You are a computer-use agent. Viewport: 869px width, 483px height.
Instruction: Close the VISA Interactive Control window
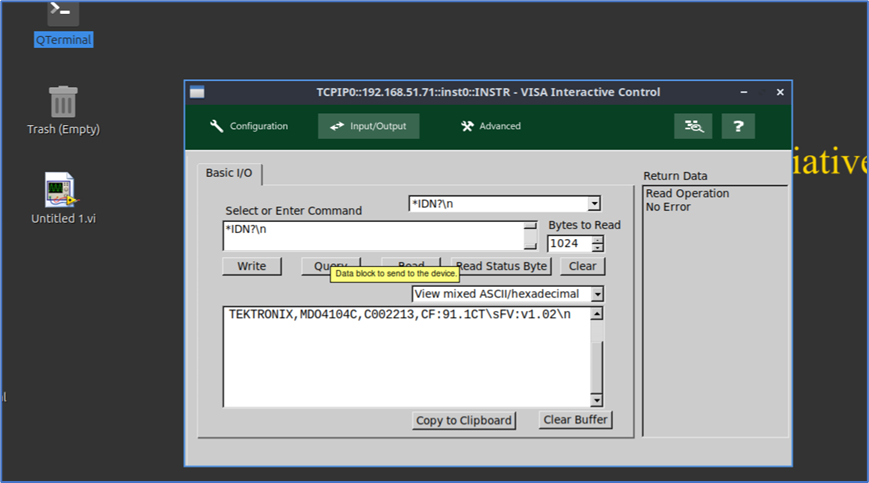[780, 92]
